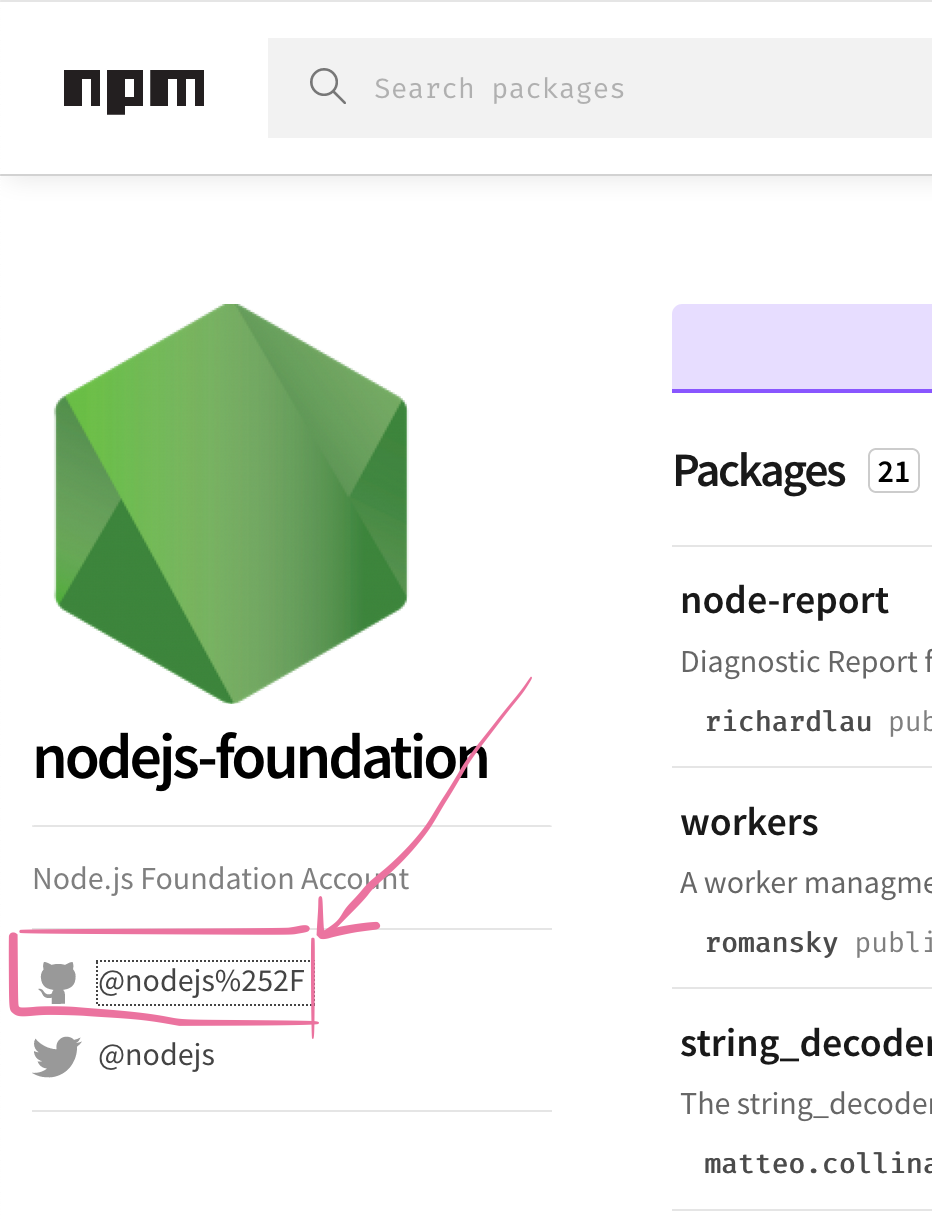Select the Packages tab
932x1220 pixels.
[760, 470]
